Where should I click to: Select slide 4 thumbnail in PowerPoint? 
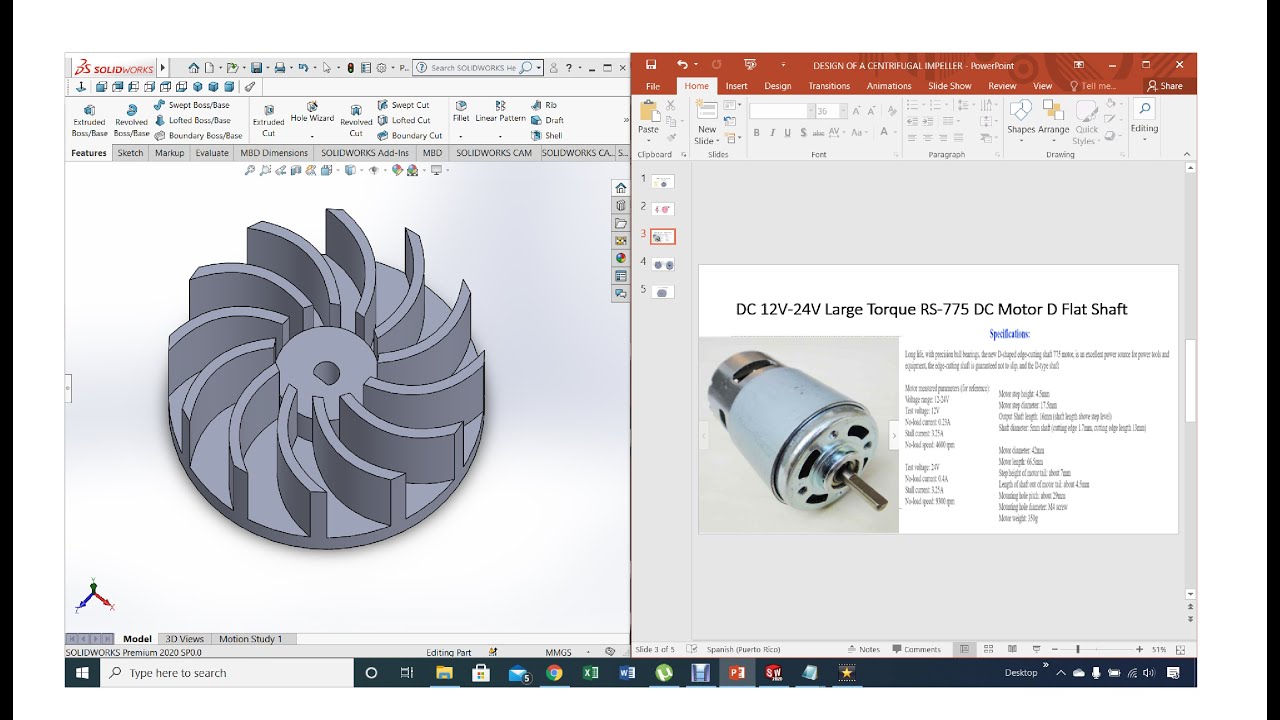[662, 264]
